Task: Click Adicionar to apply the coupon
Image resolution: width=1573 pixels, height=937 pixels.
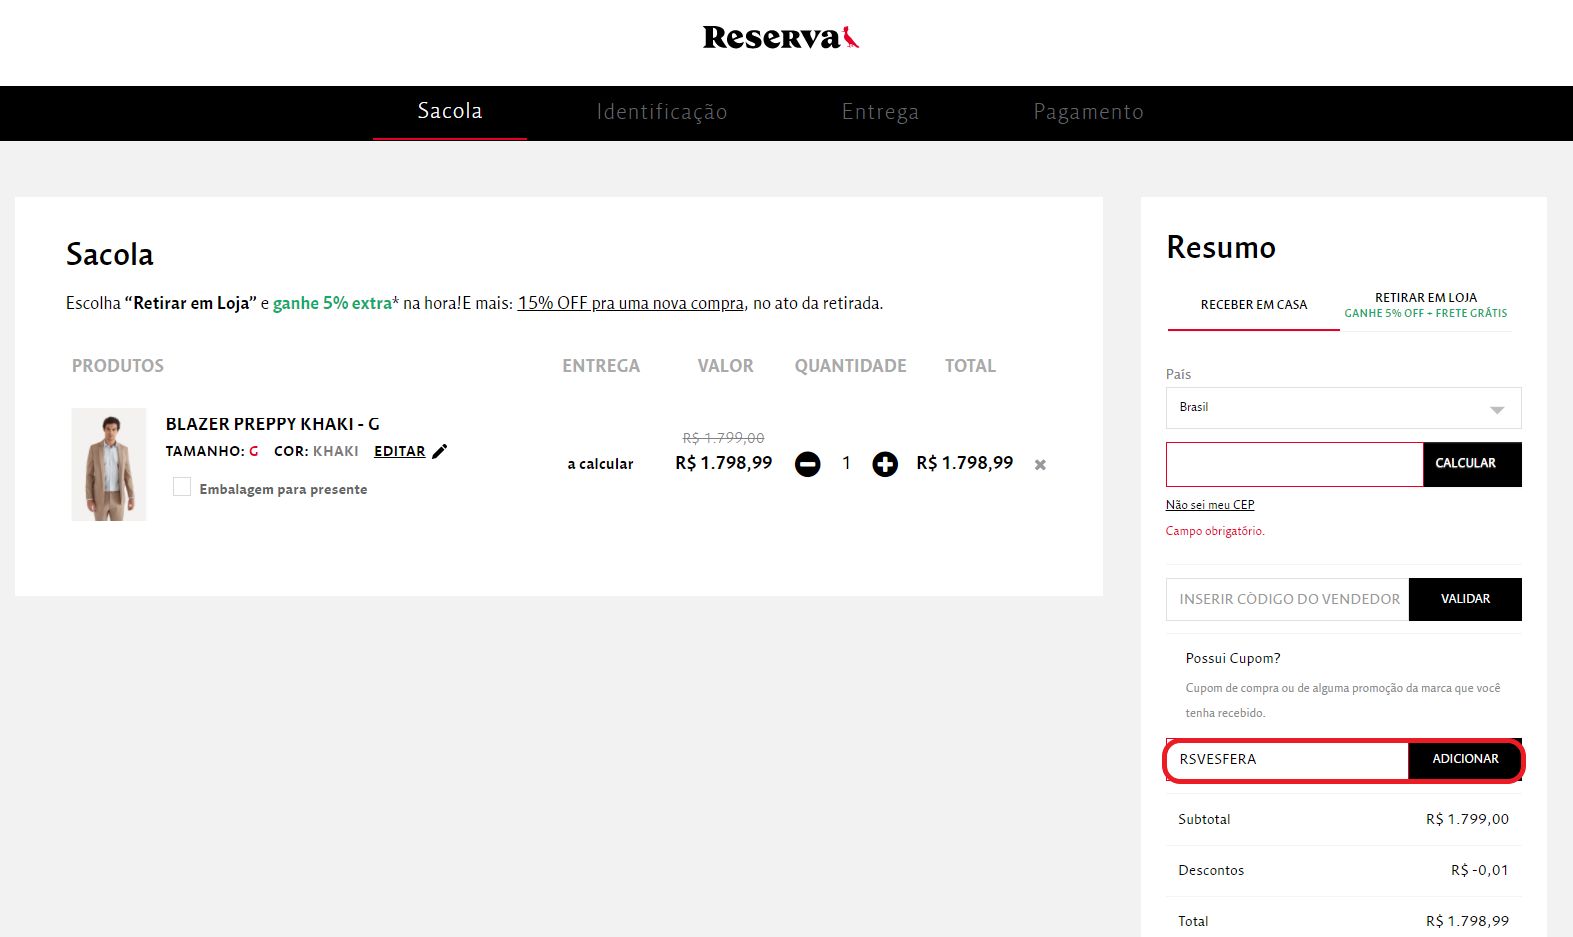Action: (1465, 760)
